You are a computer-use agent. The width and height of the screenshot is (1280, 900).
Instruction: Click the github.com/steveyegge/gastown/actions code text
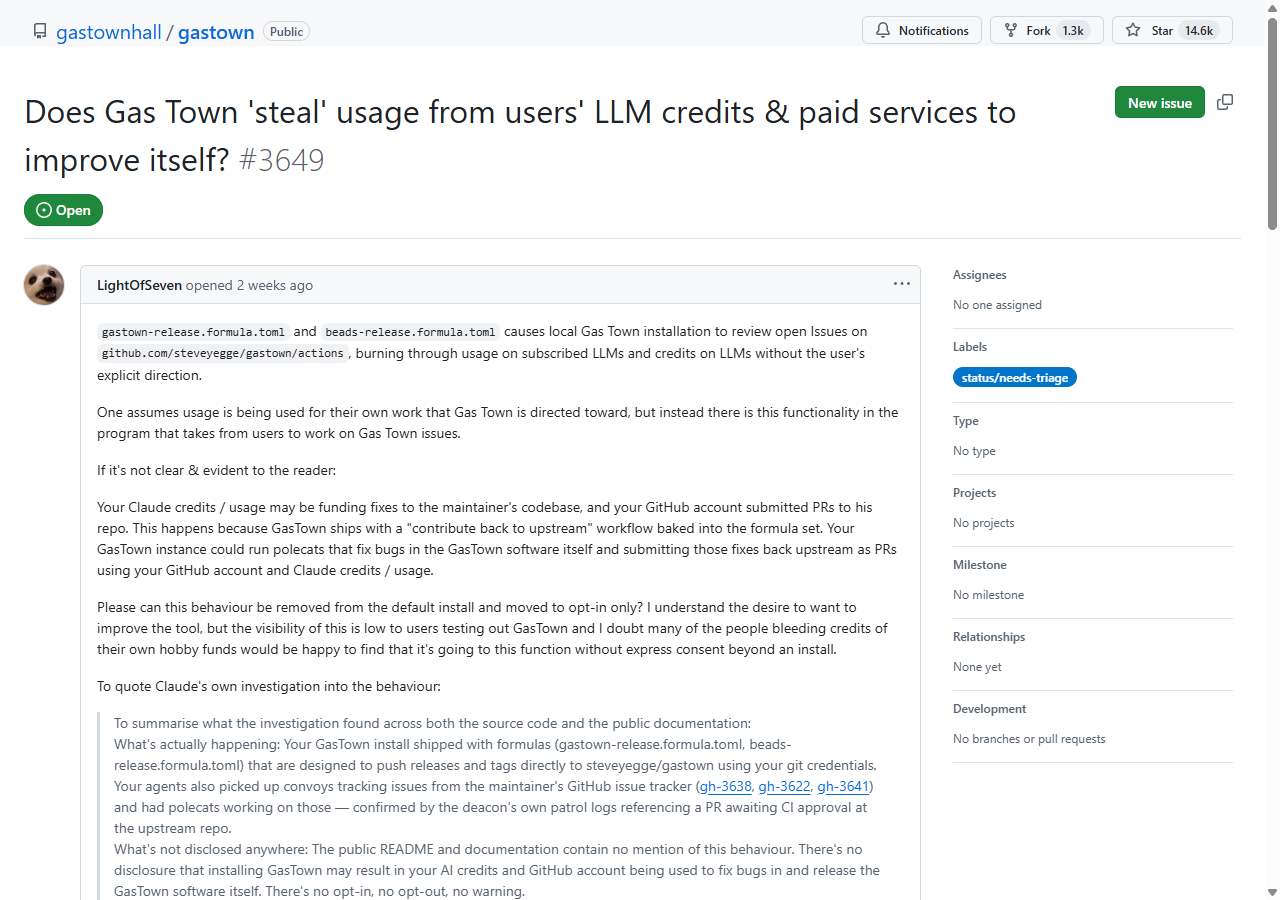(223, 353)
